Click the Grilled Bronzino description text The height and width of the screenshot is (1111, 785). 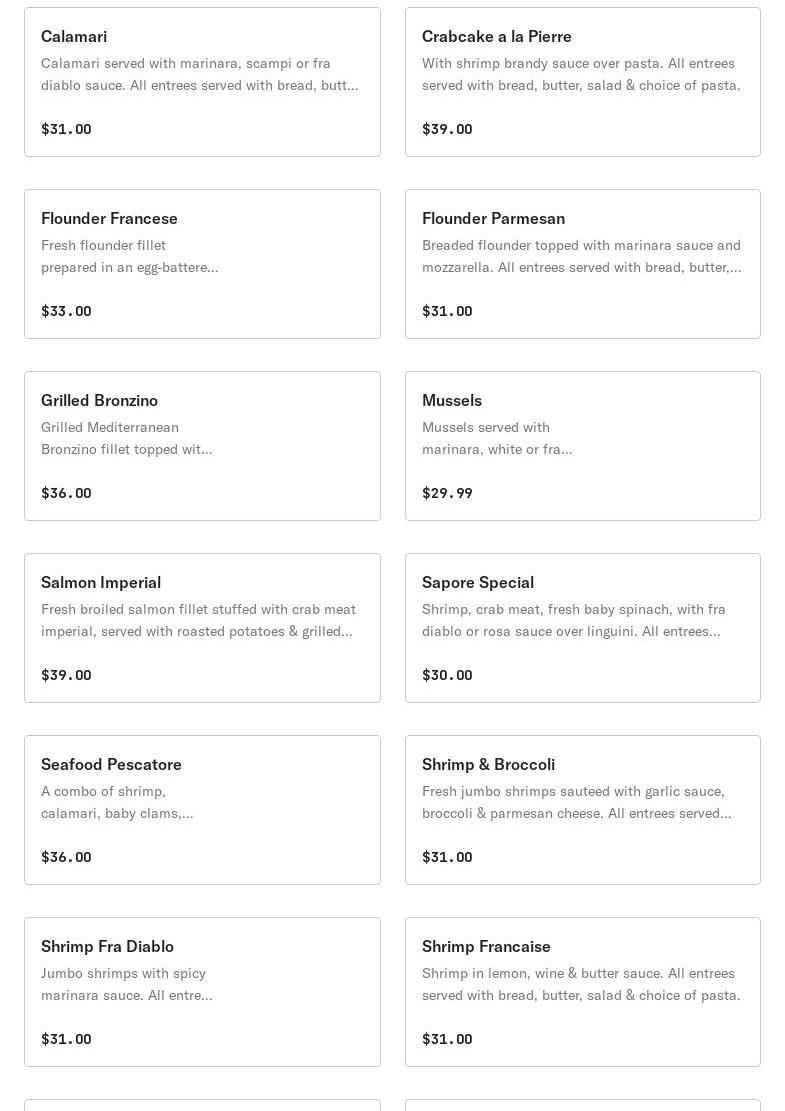coord(126,438)
